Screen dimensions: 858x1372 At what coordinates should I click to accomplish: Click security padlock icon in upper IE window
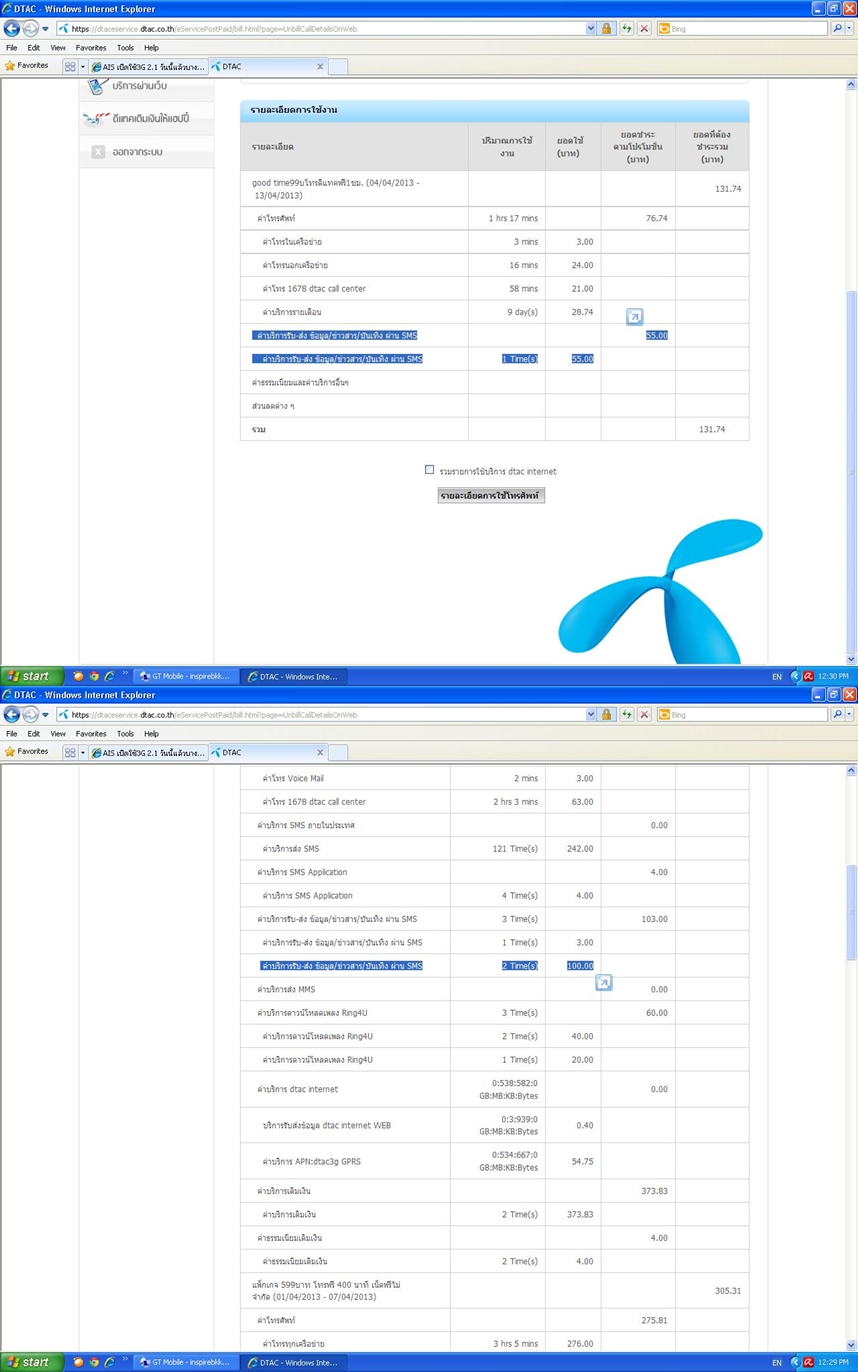pos(606,29)
